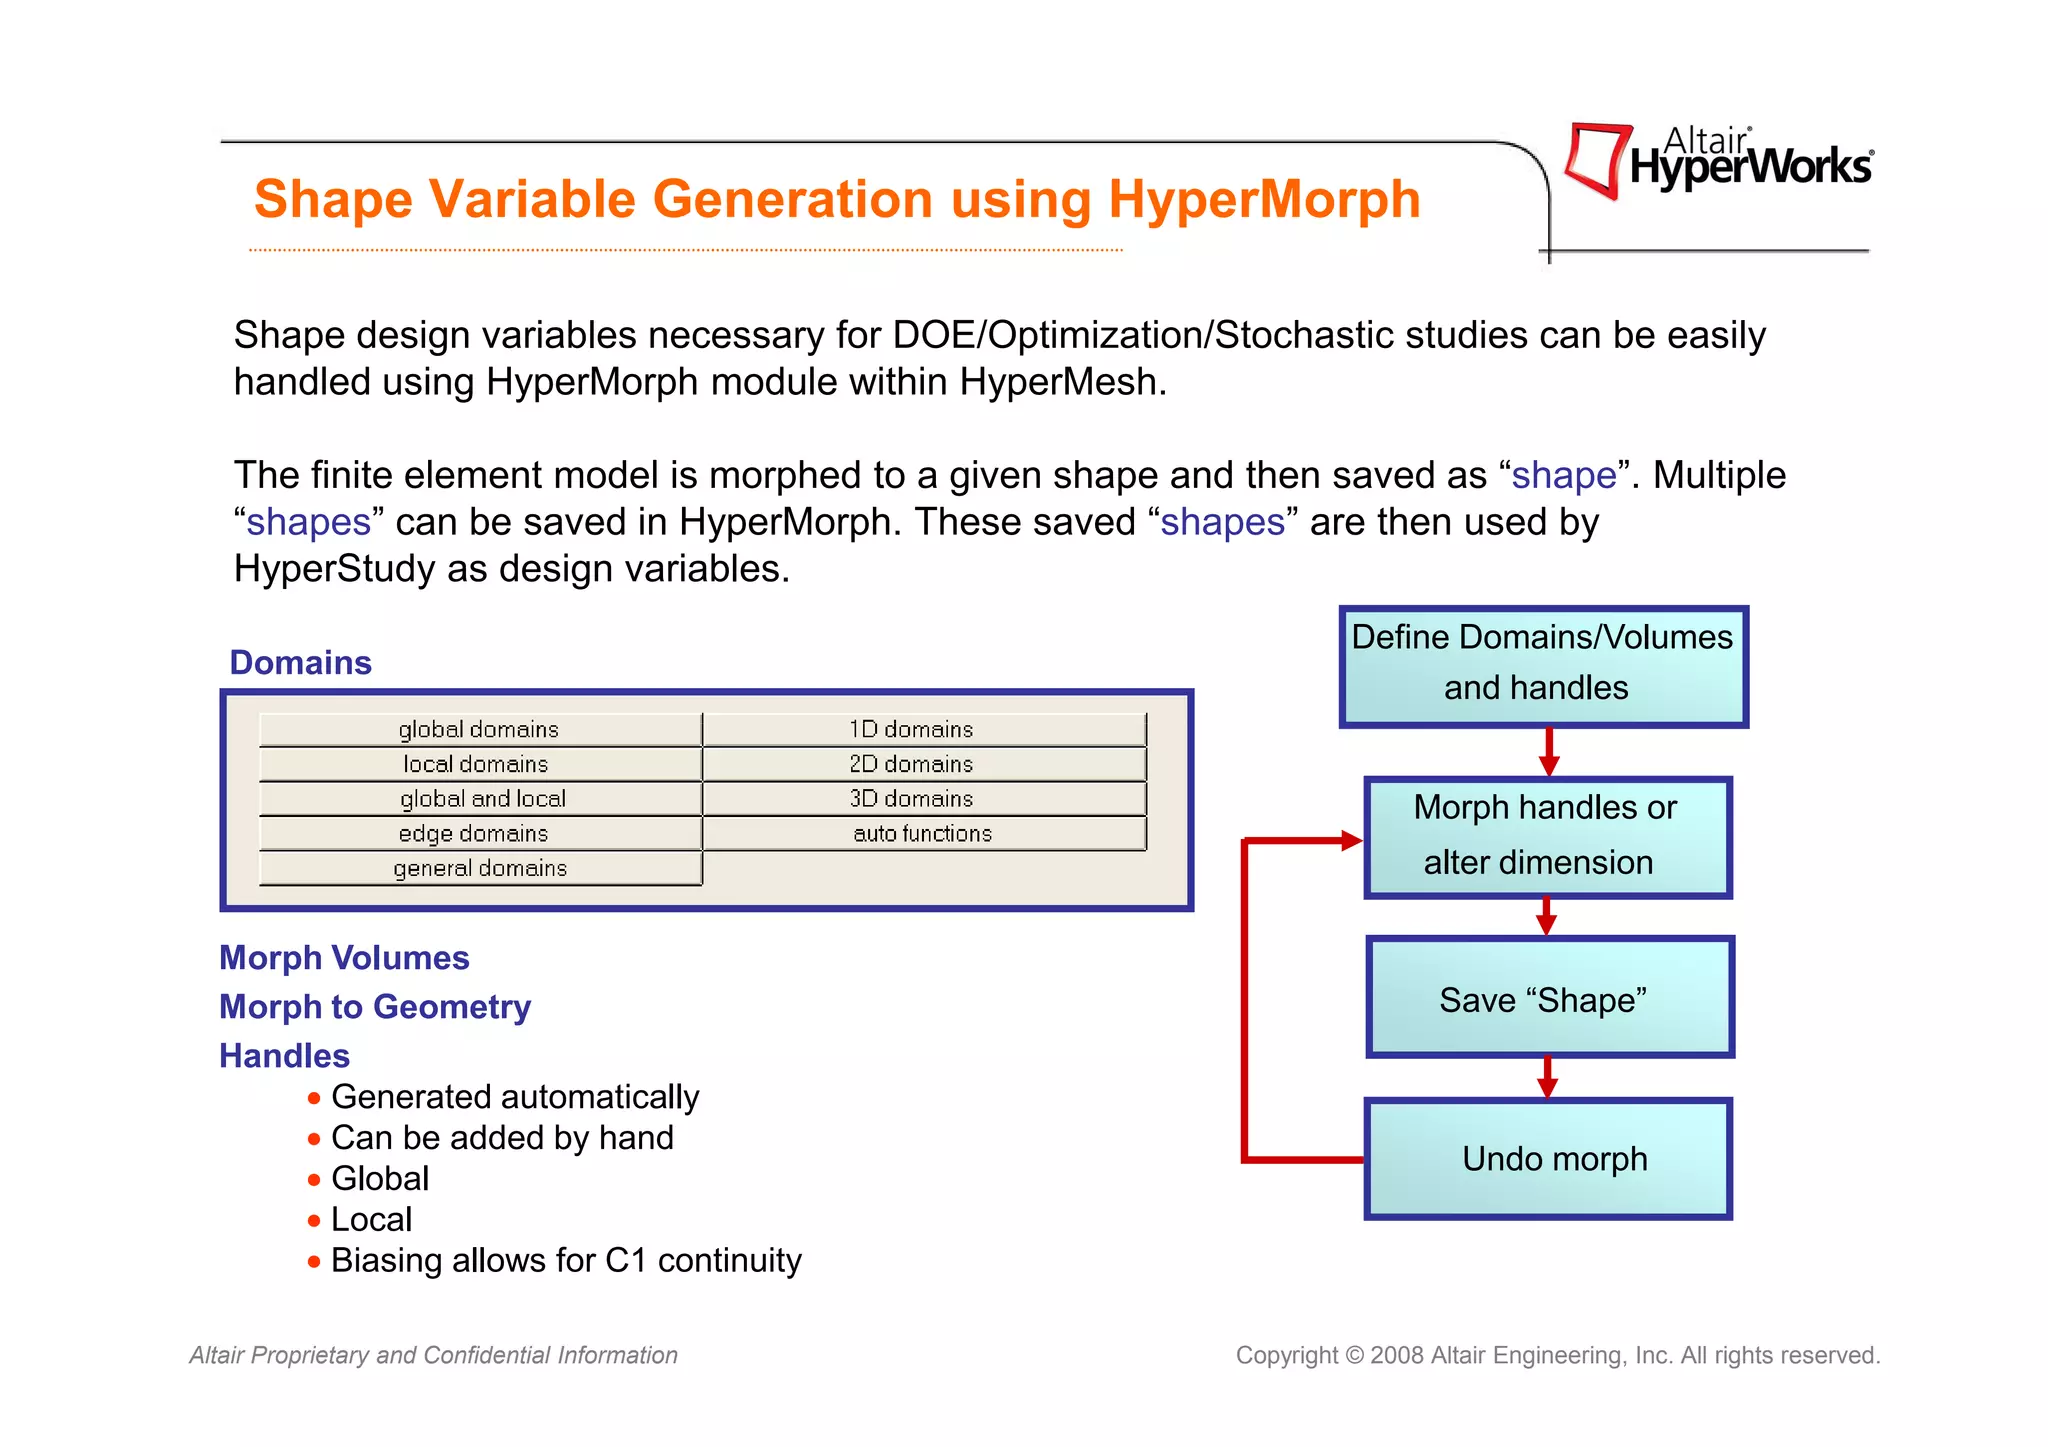
Task: Click the Altair HyperWorks logo
Action: coord(1718,161)
